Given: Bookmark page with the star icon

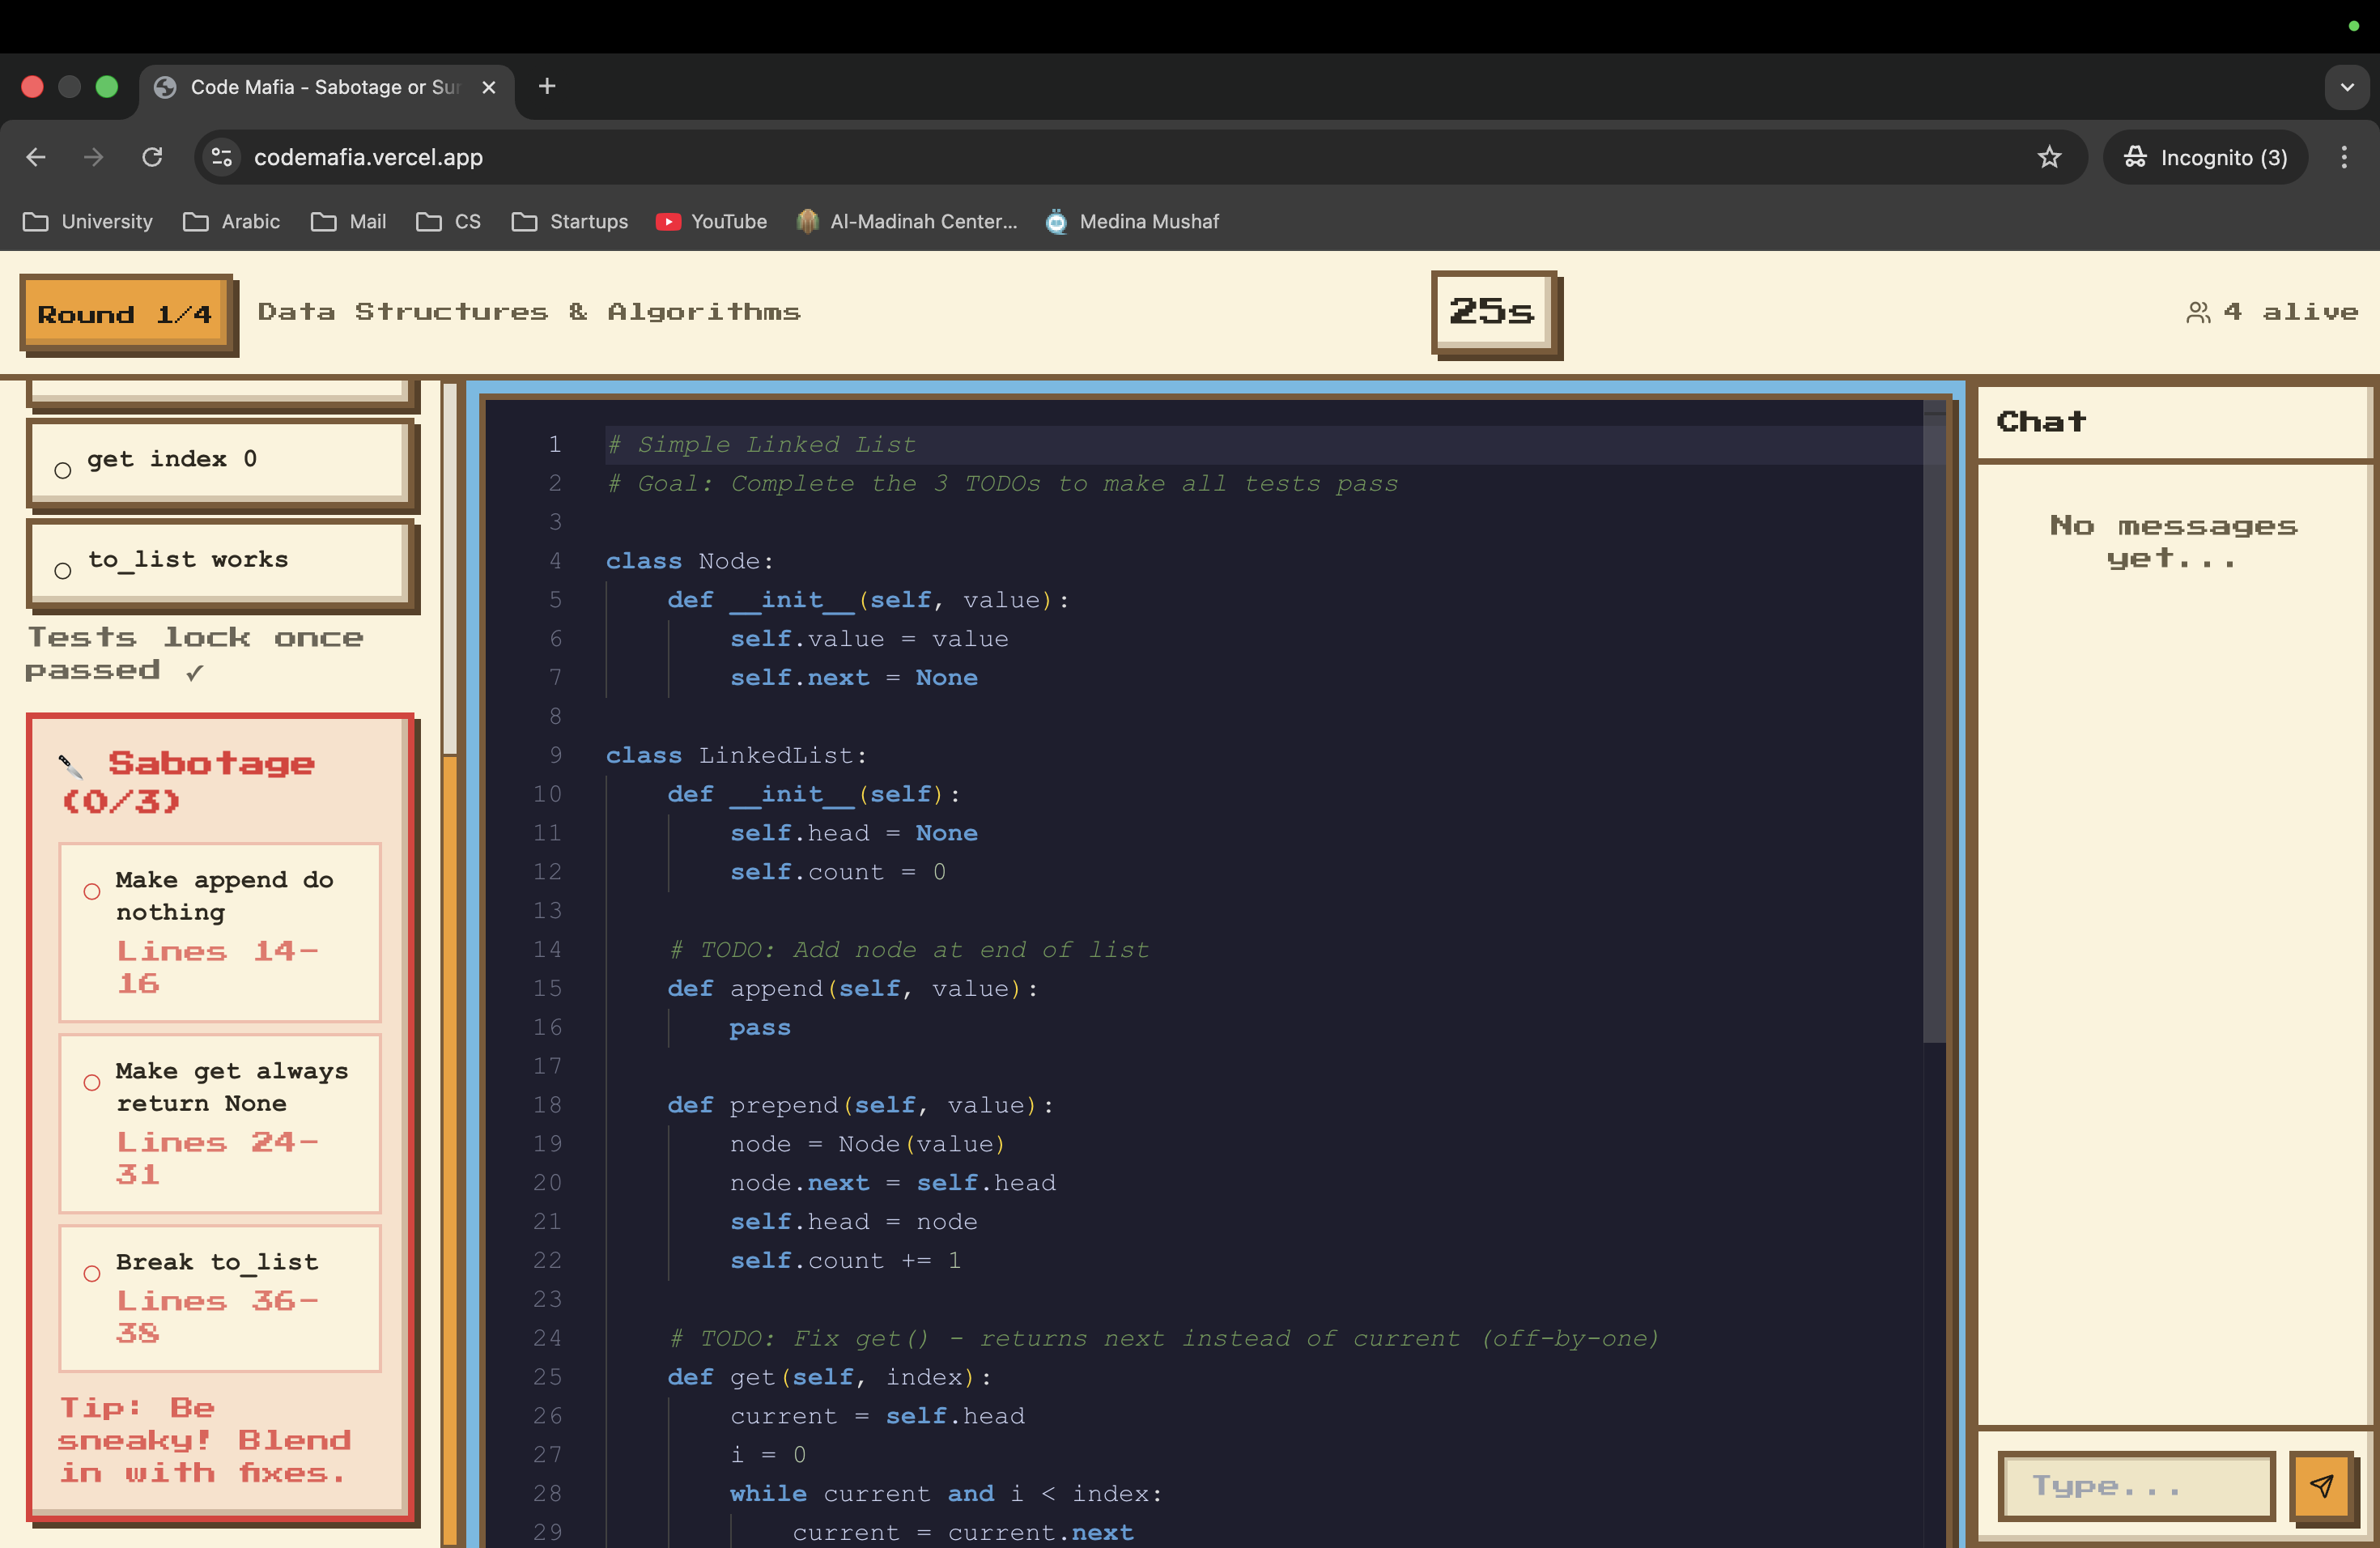Looking at the screenshot, I should click(x=2049, y=157).
